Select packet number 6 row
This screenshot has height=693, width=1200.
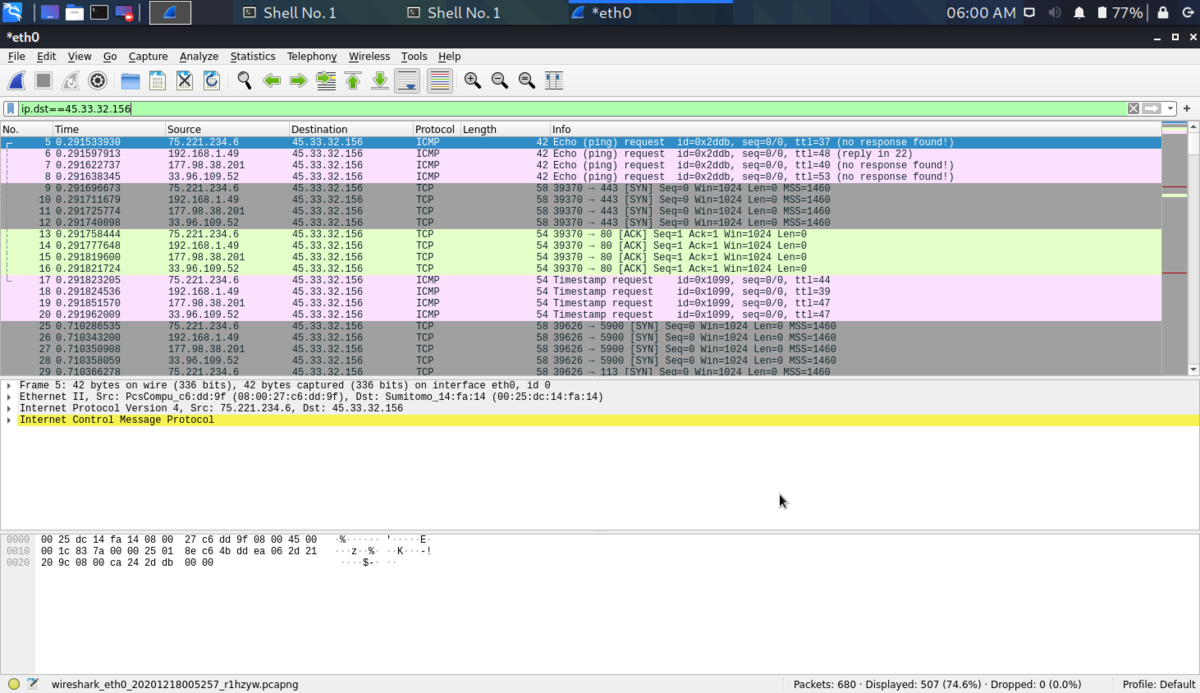click(581, 154)
